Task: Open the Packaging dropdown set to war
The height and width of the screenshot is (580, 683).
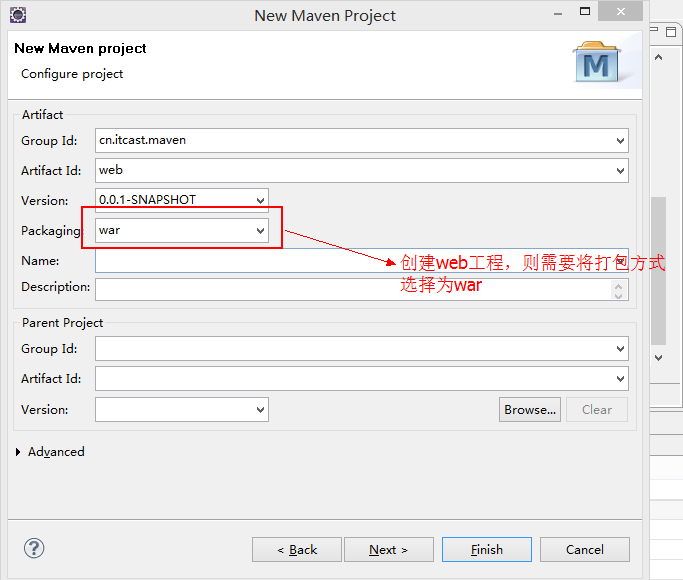Action: pyautogui.click(x=261, y=231)
